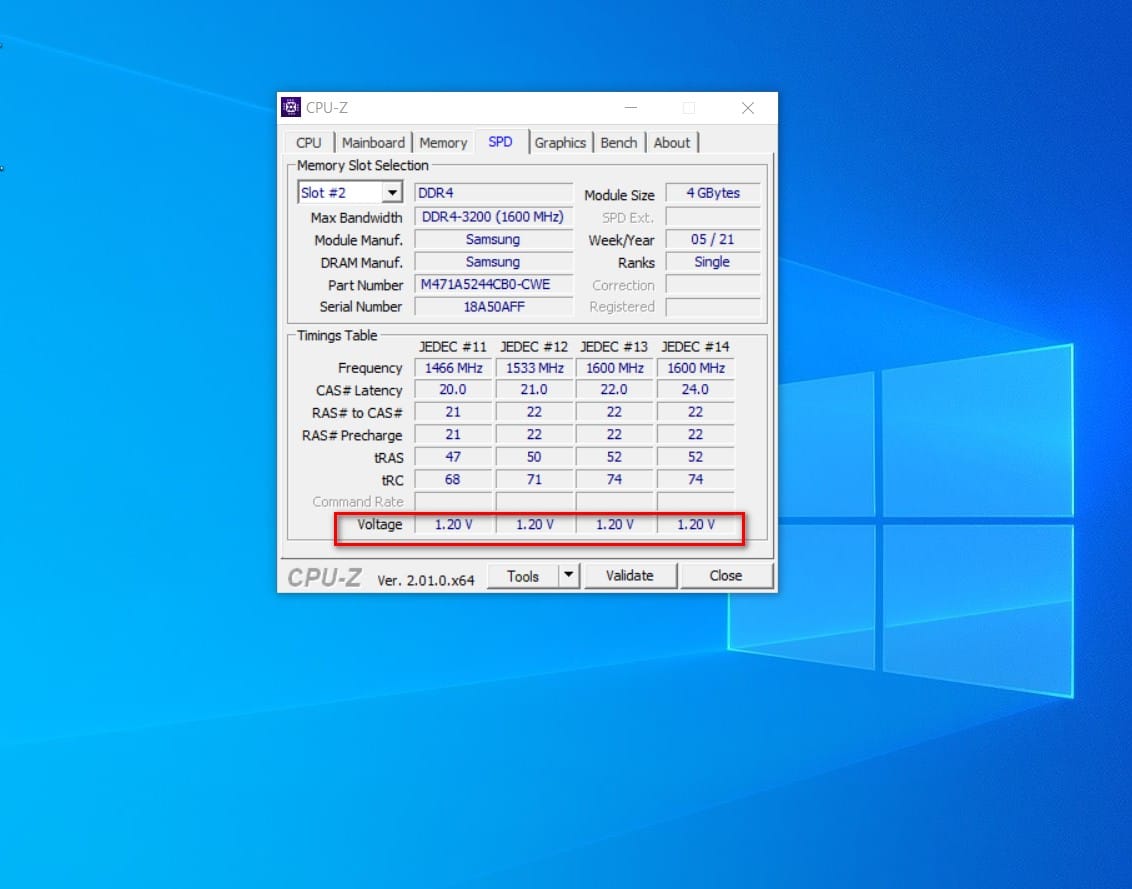Open the Memory tab
This screenshot has height=889, width=1132.
[443, 143]
